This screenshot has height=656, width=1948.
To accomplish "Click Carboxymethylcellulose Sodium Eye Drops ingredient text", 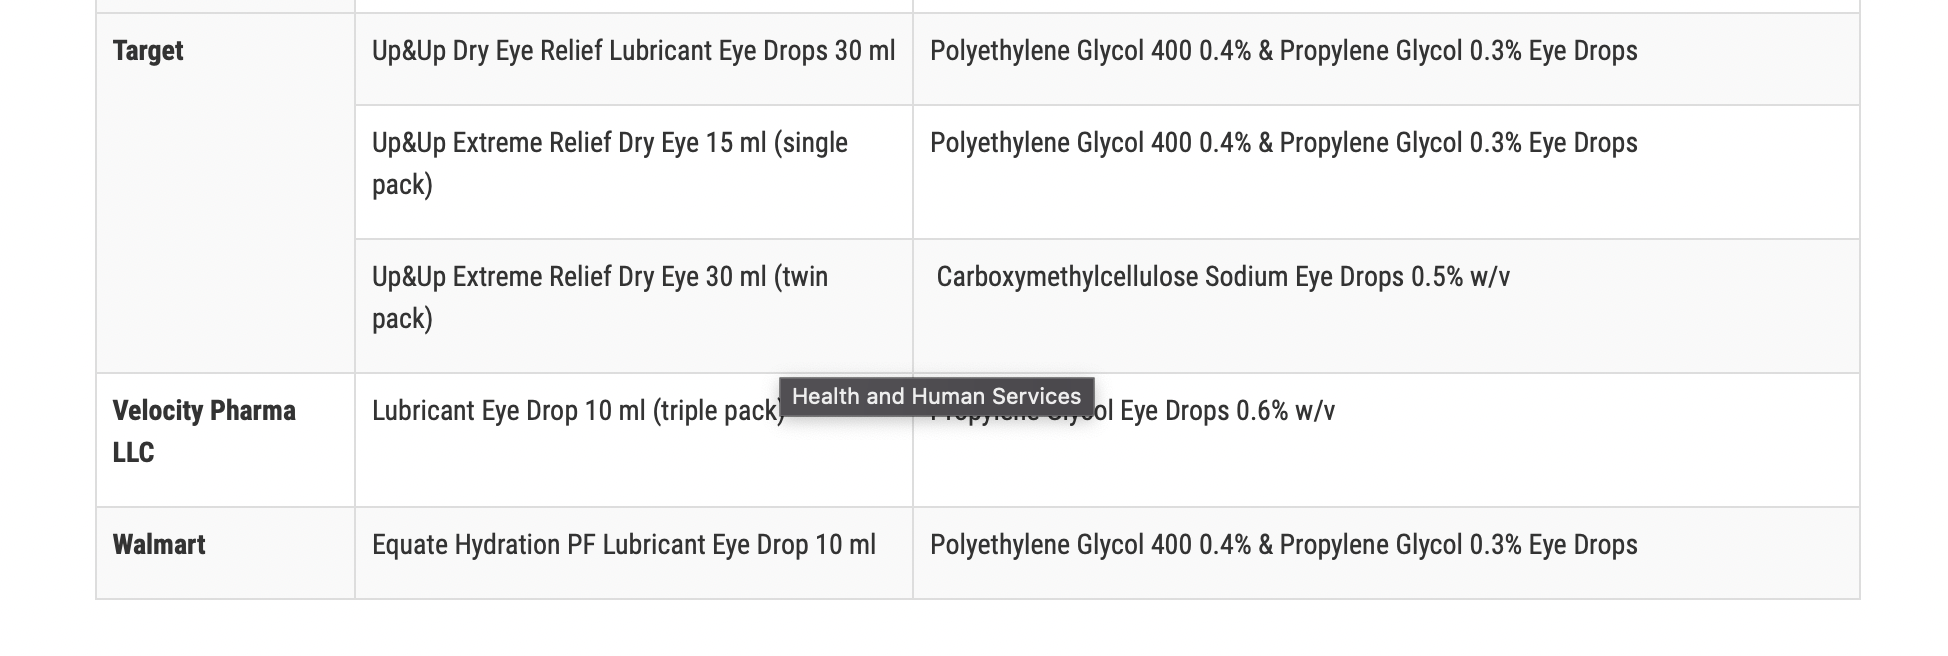I will point(1170,277).
